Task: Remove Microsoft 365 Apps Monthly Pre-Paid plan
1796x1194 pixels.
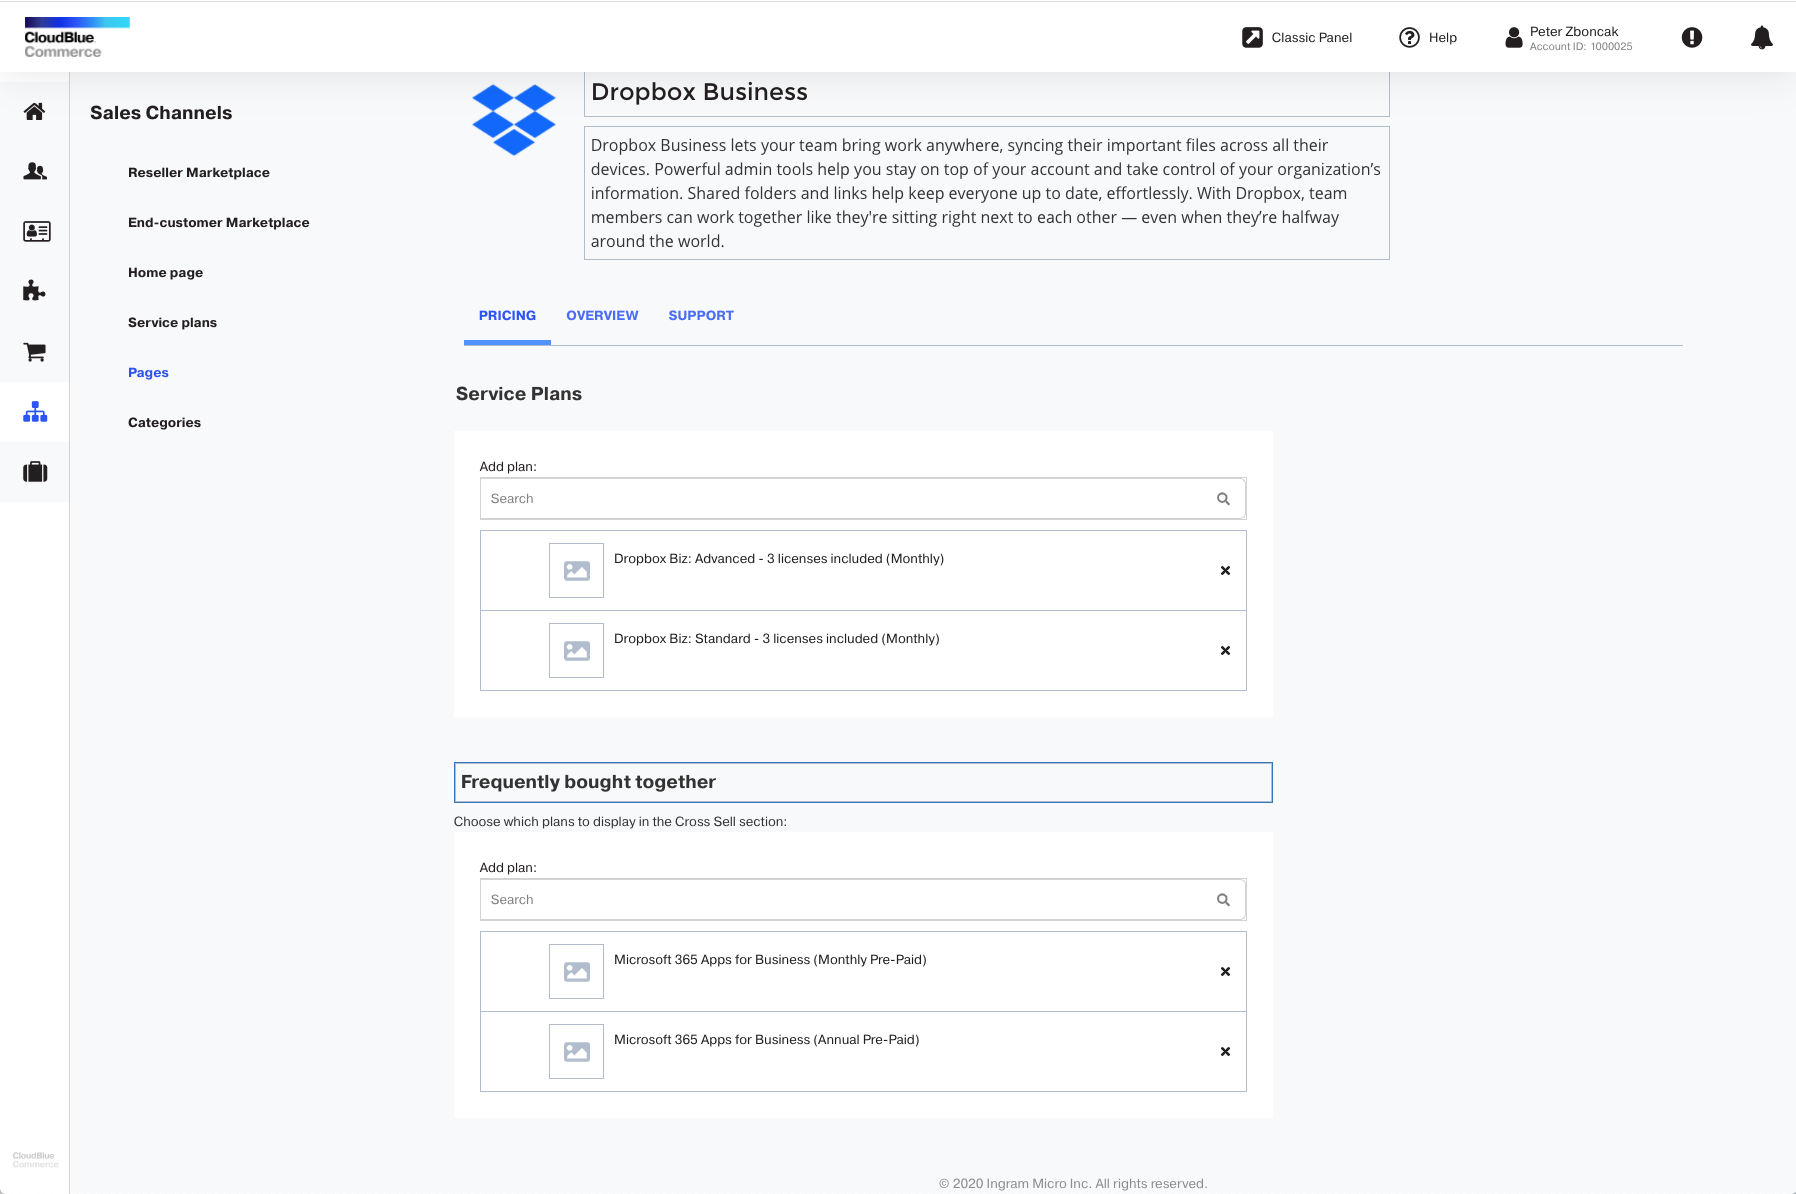Action: [1225, 971]
